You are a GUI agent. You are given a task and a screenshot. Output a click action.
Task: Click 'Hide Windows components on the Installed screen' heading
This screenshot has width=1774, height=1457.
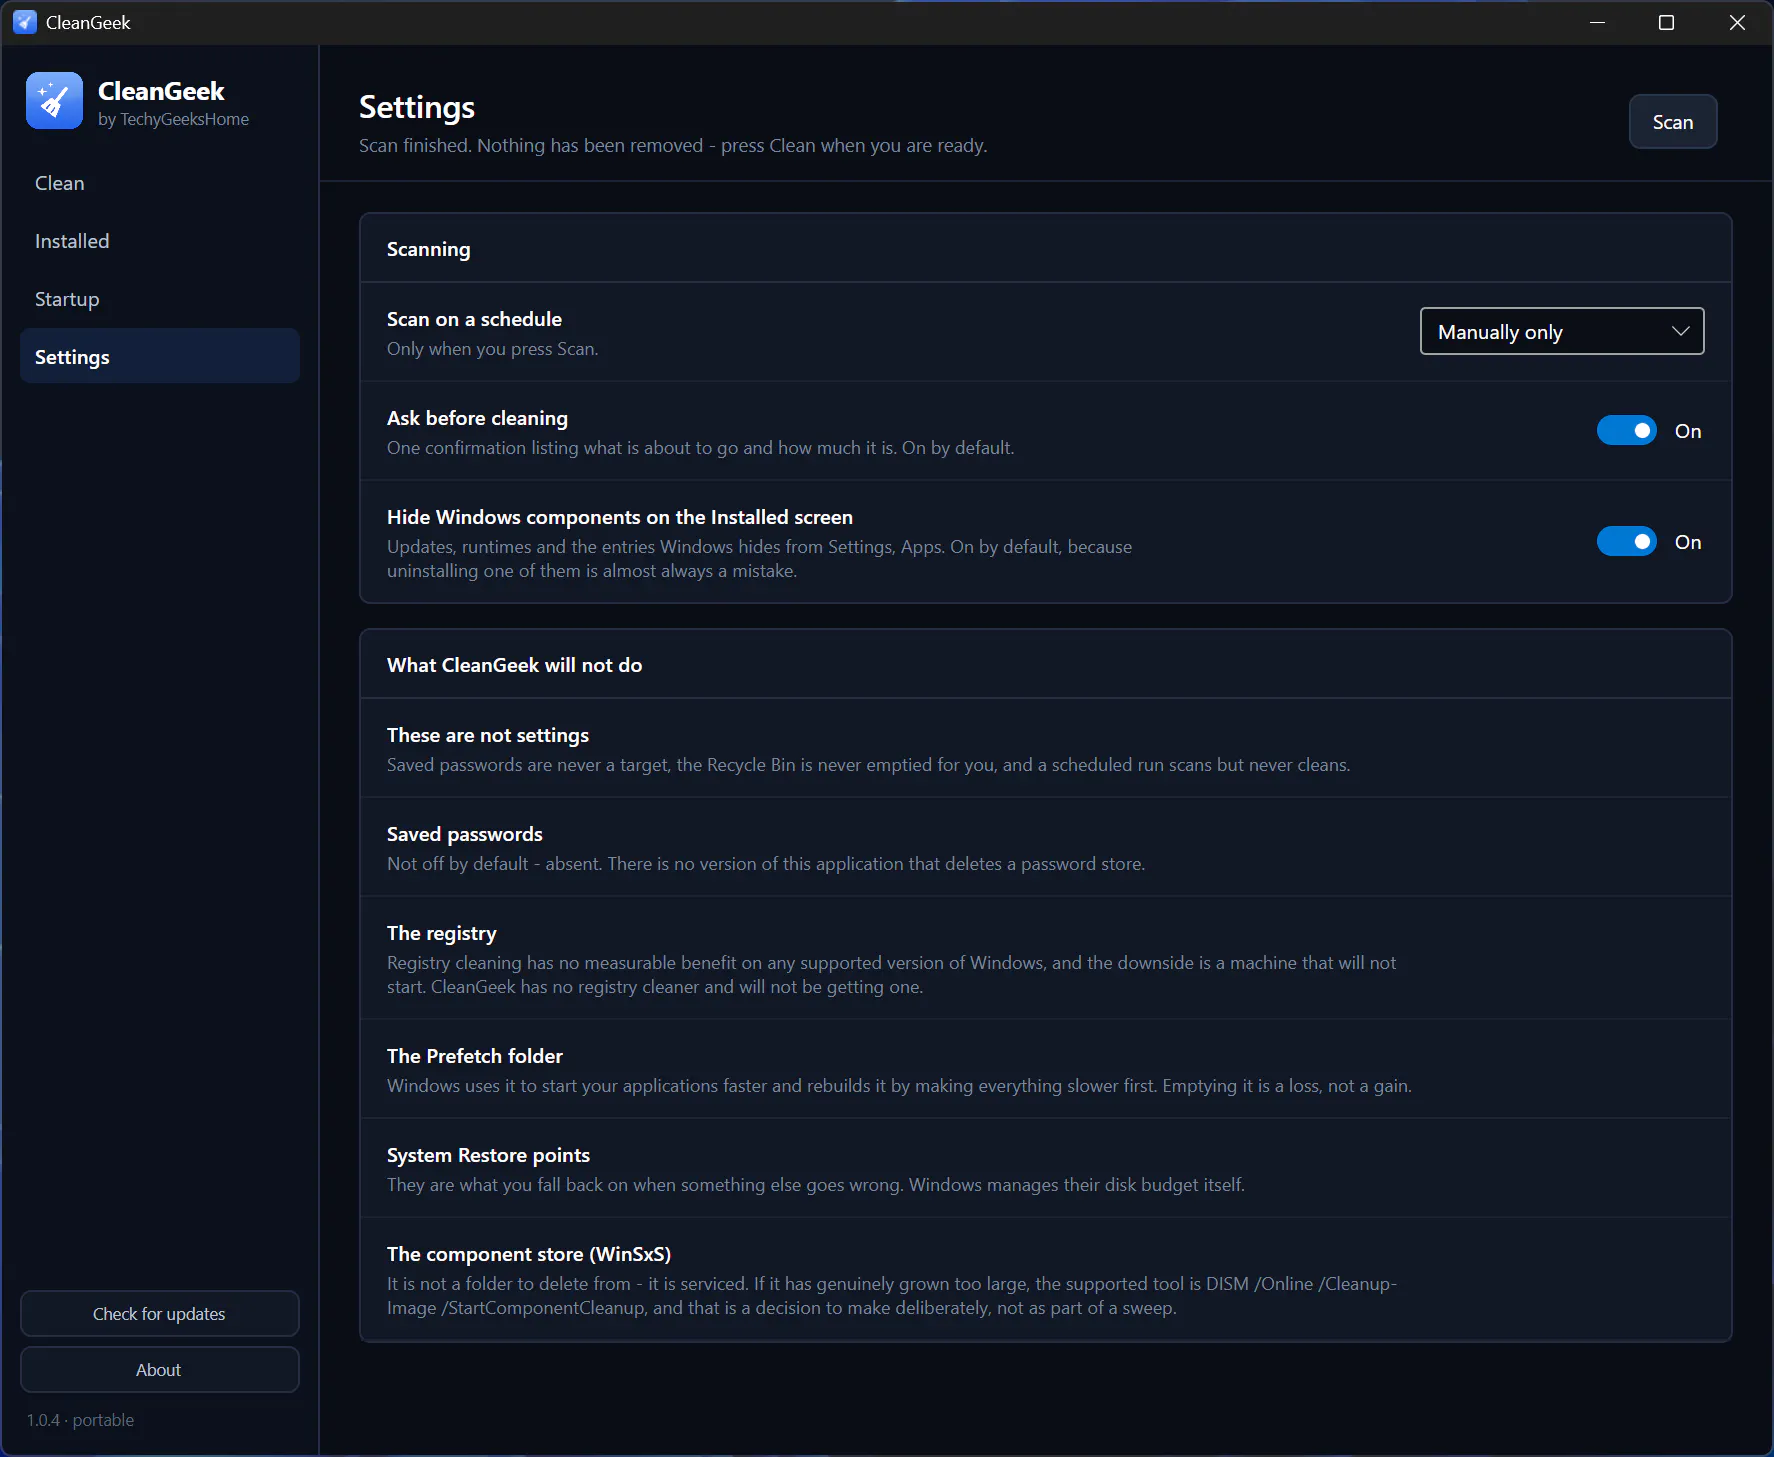pos(620,517)
